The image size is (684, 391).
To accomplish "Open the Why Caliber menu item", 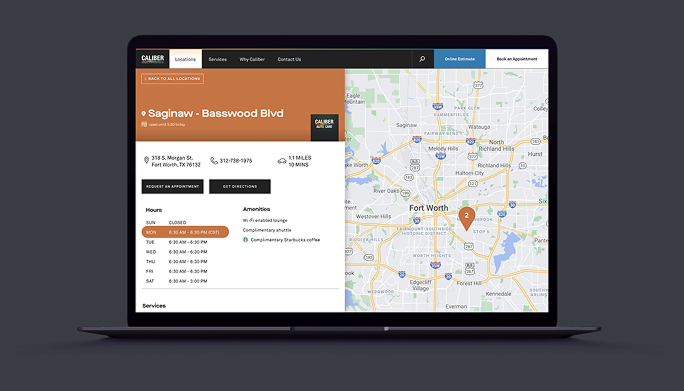I will (x=252, y=59).
